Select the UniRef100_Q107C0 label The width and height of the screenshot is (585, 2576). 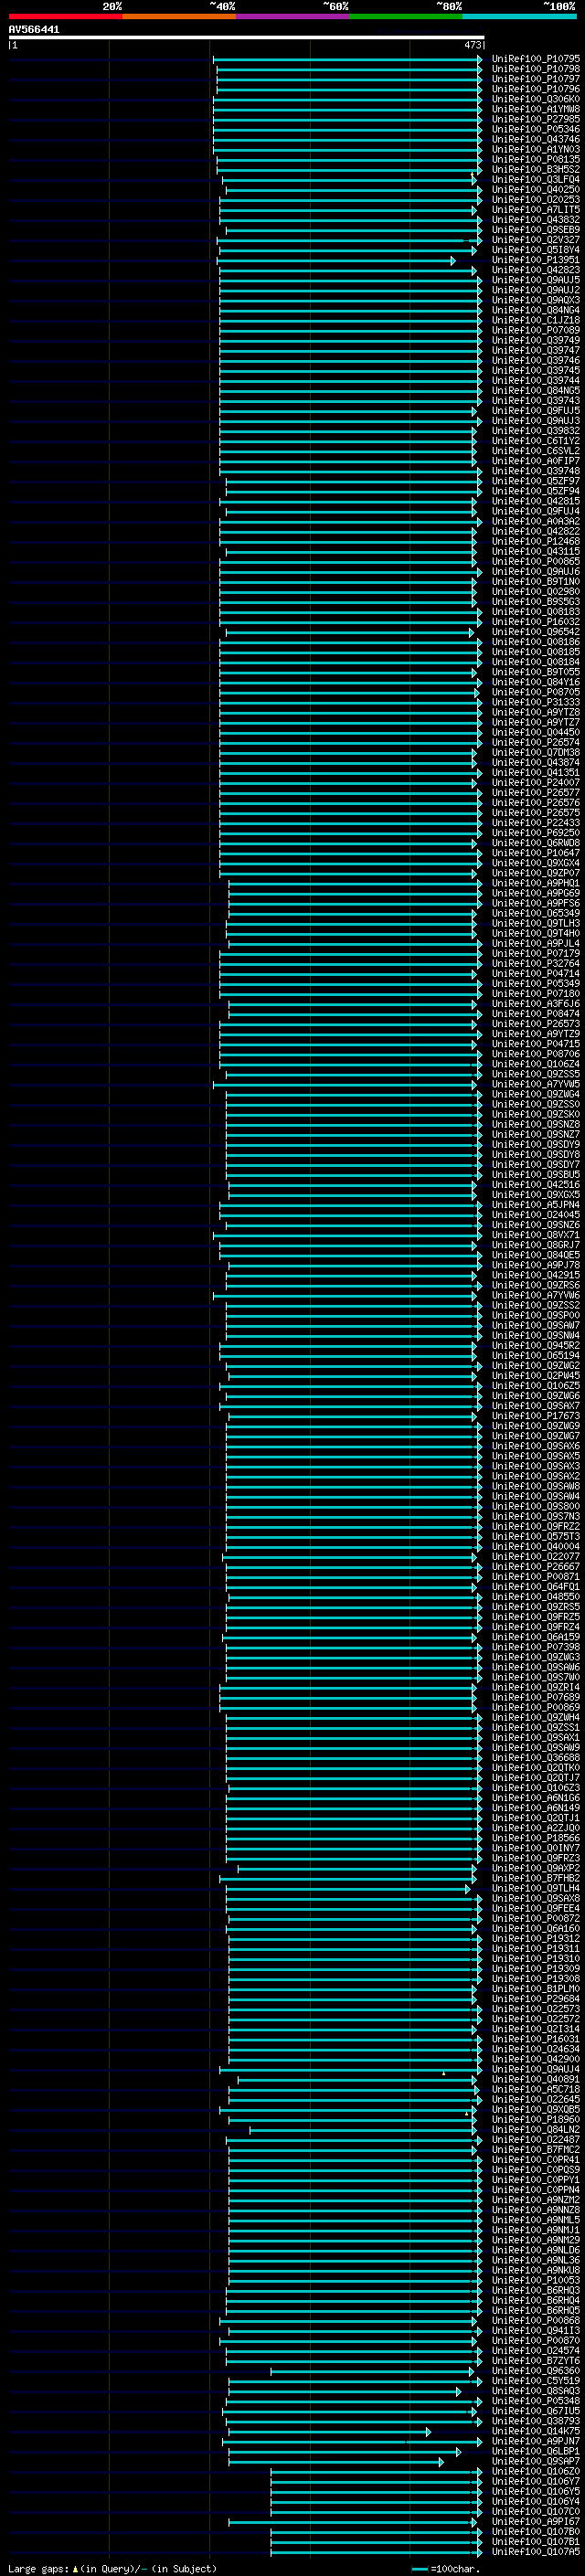[536, 2511]
